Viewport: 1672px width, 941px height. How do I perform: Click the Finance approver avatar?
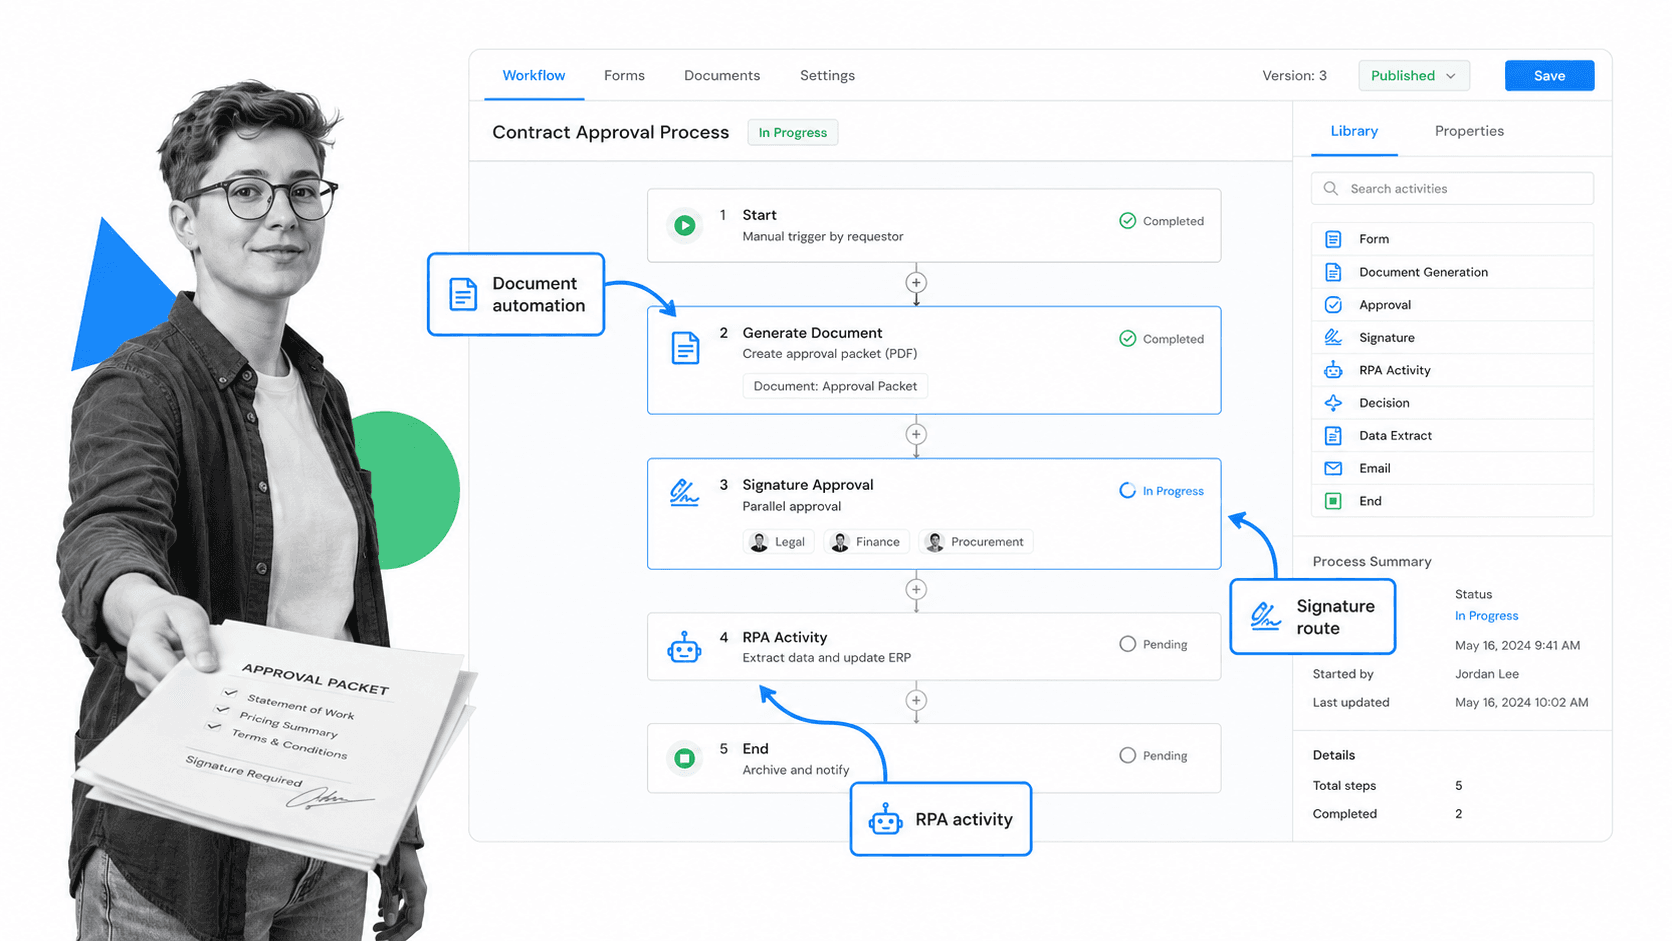(840, 542)
